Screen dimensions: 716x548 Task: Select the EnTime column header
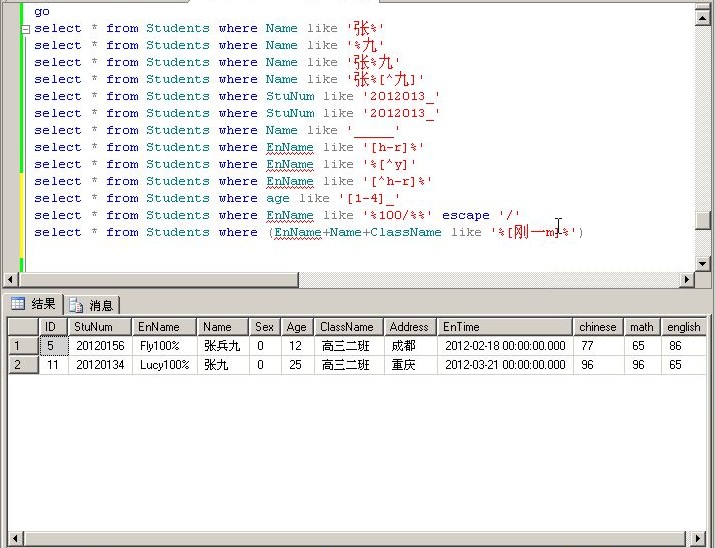[505, 327]
